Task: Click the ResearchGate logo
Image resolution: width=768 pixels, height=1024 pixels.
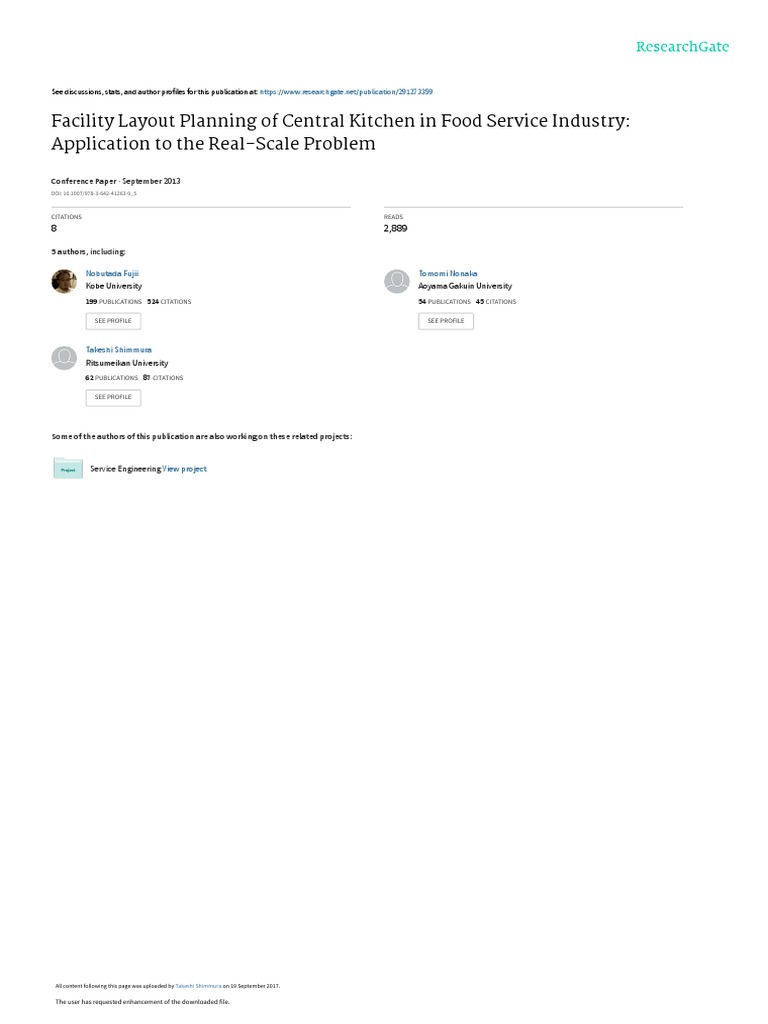Action: pyautogui.click(x=682, y=47)
